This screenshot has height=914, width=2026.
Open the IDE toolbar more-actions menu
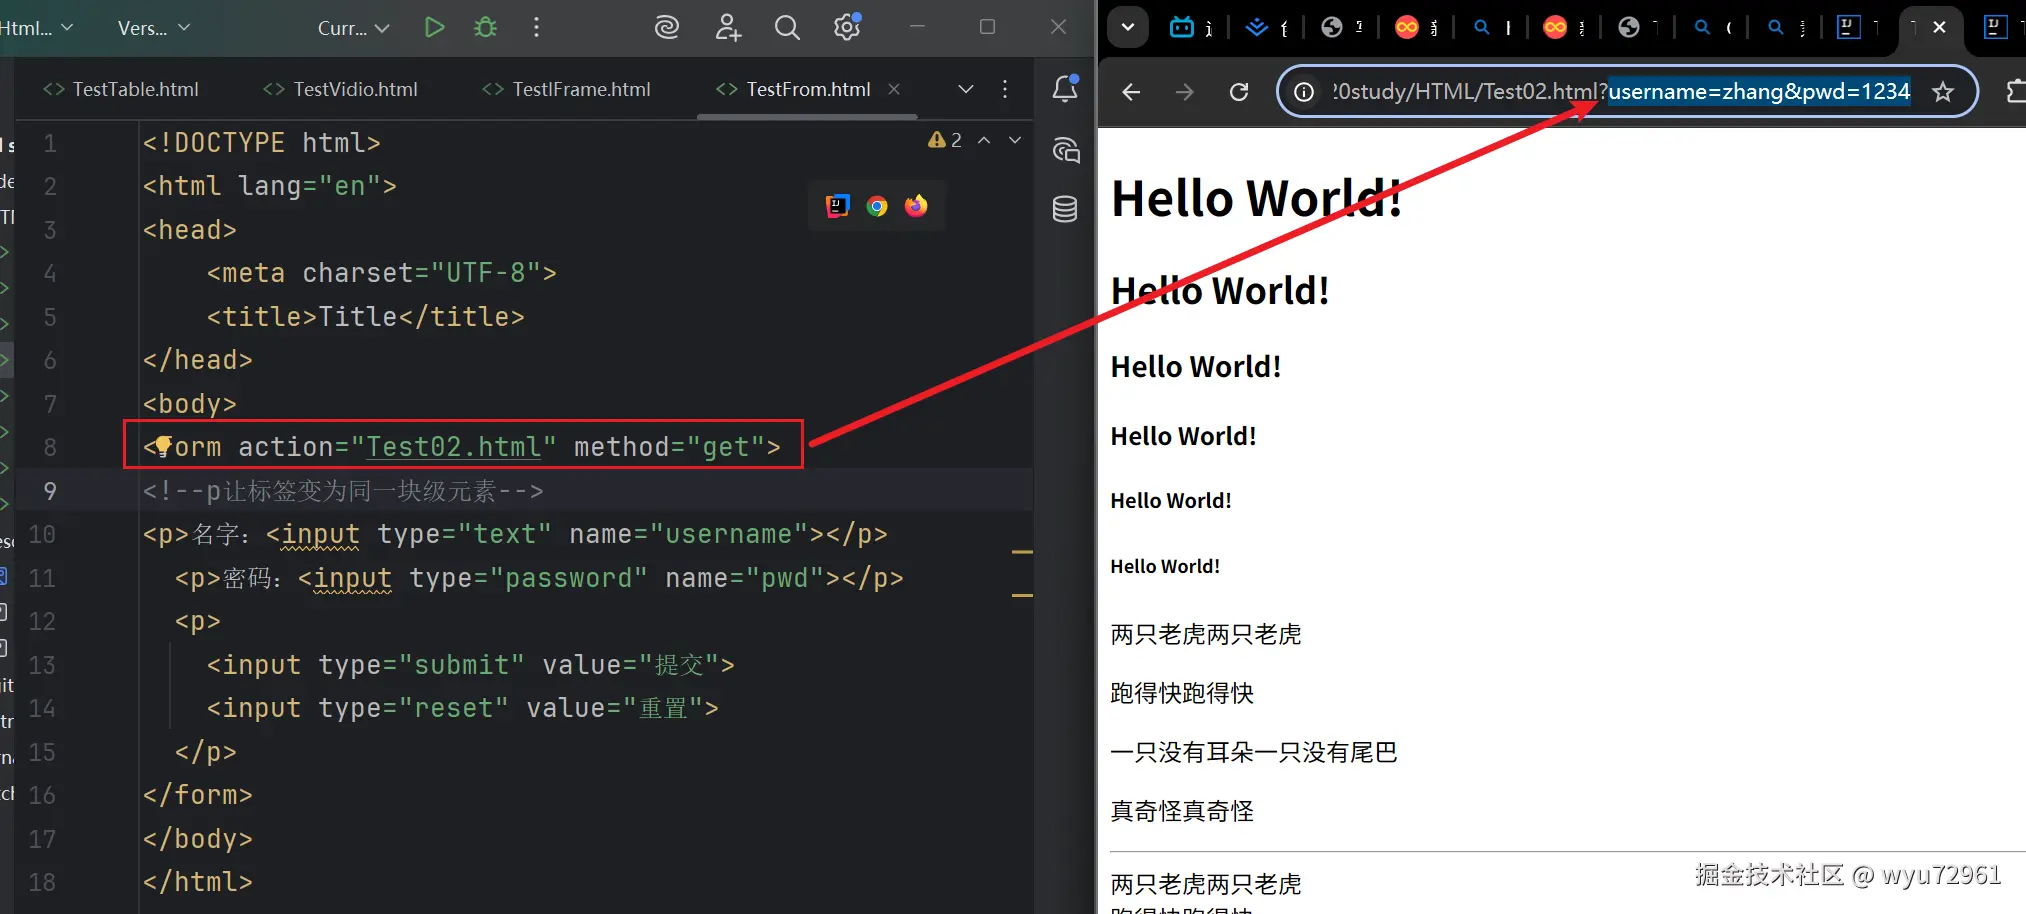point(537,28)
